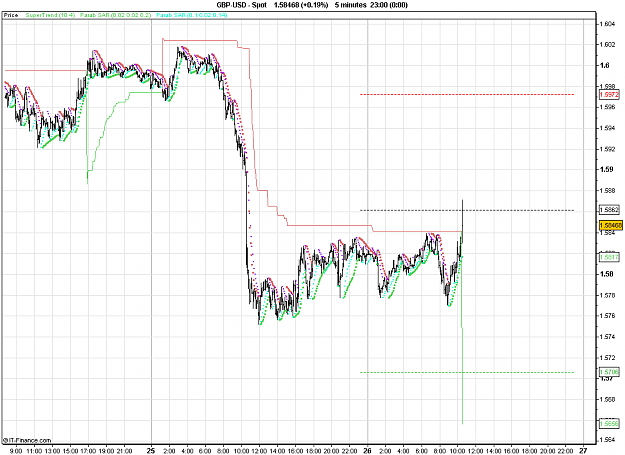Click the date 26 on time axis
This screenshot has height=455, width=625.
pyautogui.click(x=367, y=451)
